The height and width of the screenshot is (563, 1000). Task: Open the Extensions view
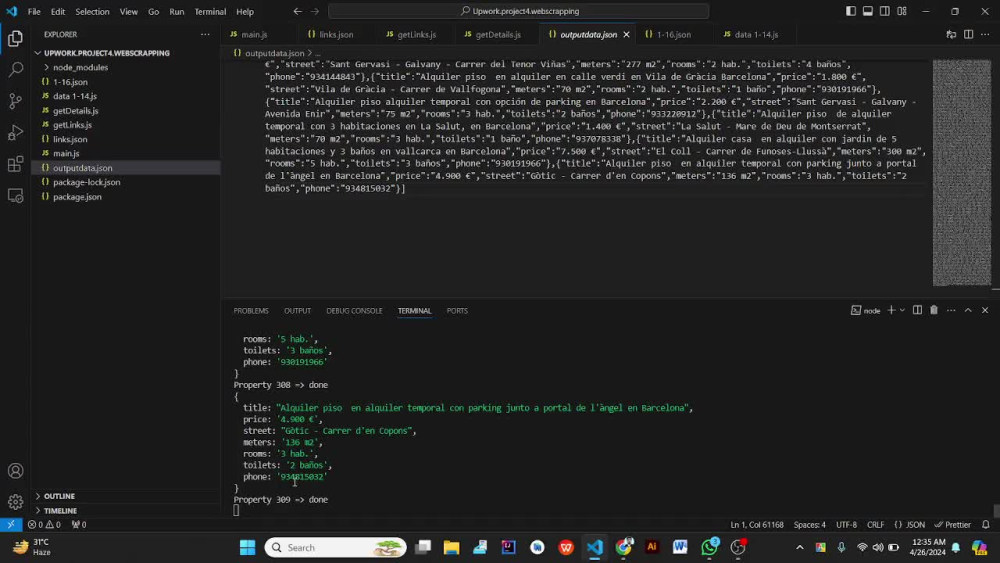[x=15, y=164]
